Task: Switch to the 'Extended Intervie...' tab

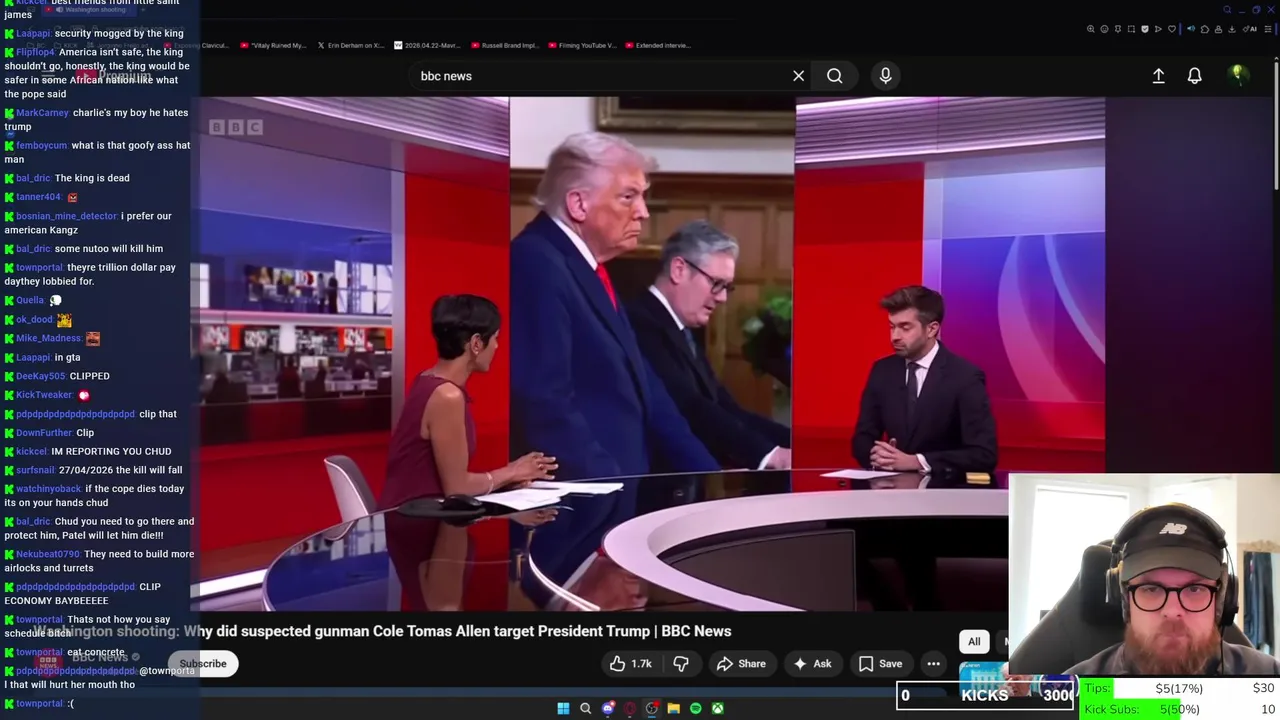Action: click(658, 45)
